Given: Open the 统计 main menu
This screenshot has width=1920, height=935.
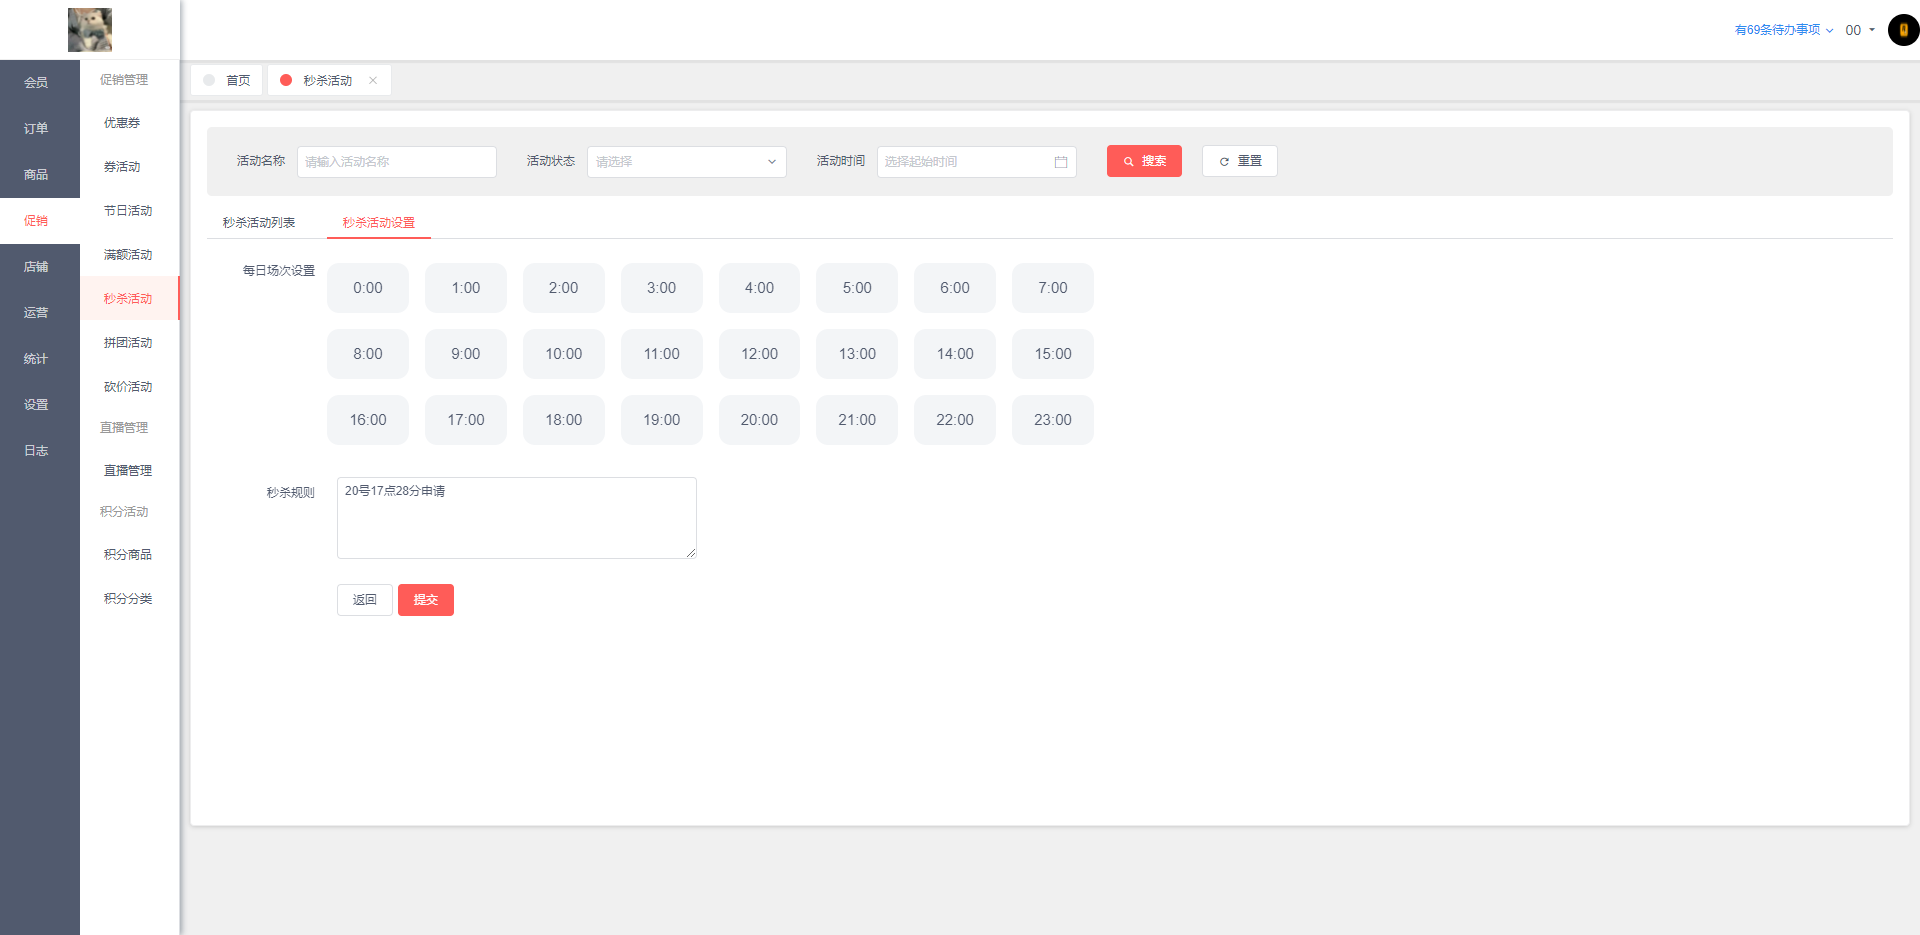Looking at the screenshot, I should tap(40, 359).
